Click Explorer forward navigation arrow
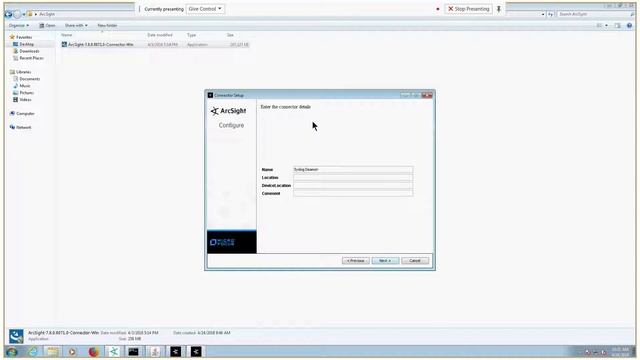The image size is (640, 360). pos(17,14)
